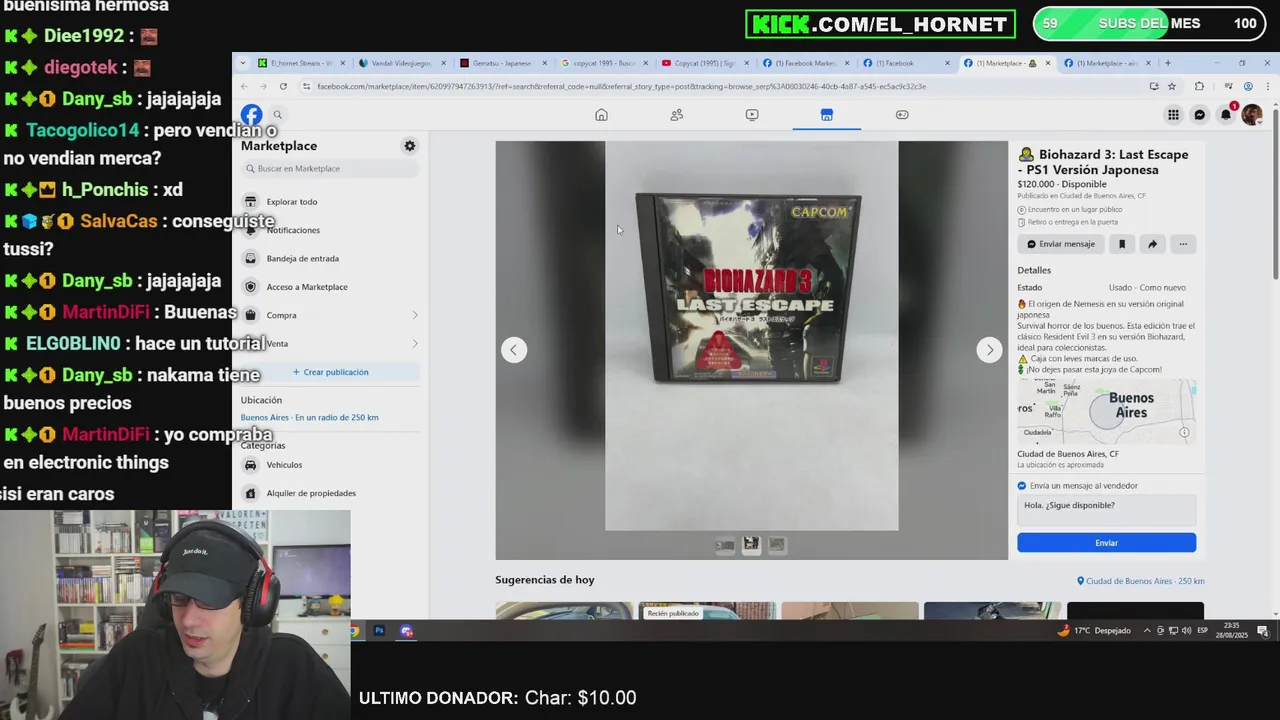Click the Buenos Aires map preview
Image resolution: width=1280 pixels, height=720 pixels.
[1106, 411]
